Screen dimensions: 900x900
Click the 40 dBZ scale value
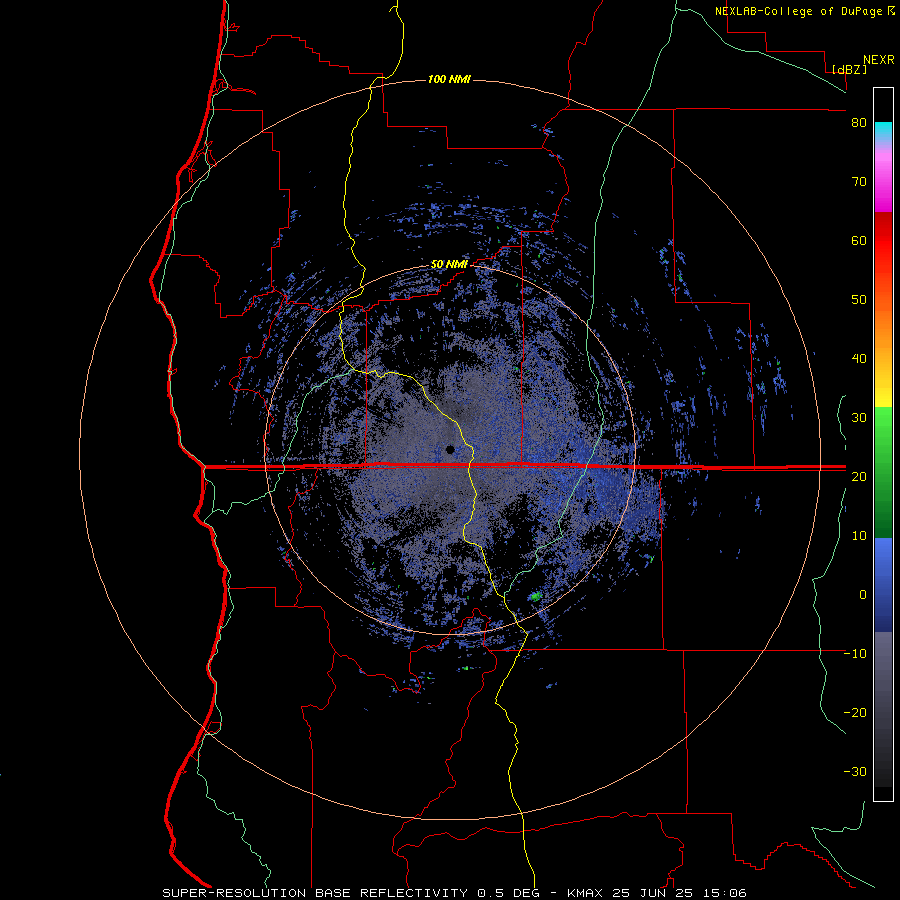(x=859, y=359)
